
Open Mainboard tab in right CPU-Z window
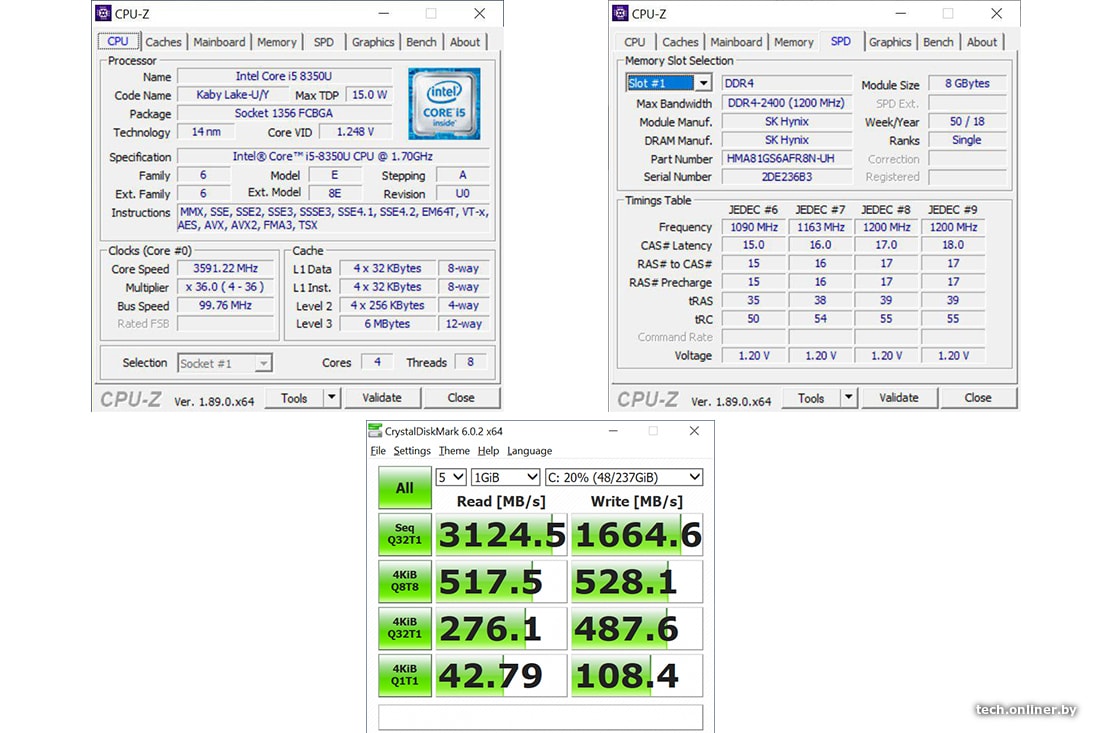coord(737,42)
